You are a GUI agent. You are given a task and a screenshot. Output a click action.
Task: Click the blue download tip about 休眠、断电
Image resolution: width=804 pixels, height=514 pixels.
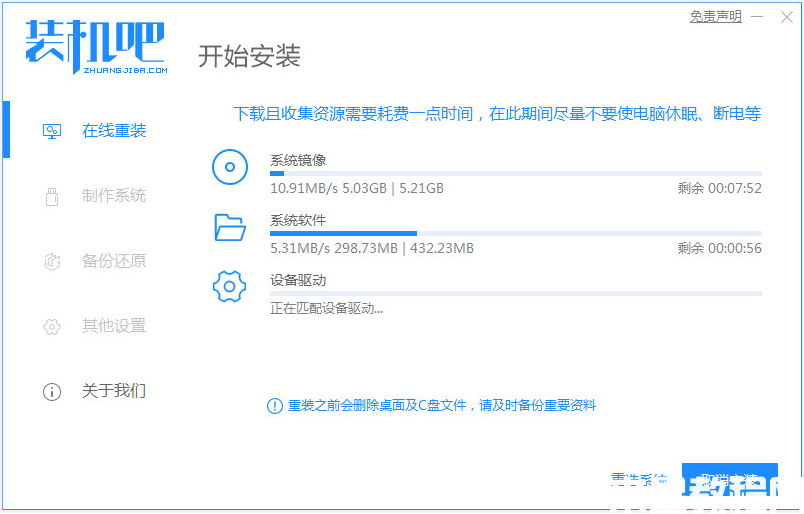[x=497, y=114]
